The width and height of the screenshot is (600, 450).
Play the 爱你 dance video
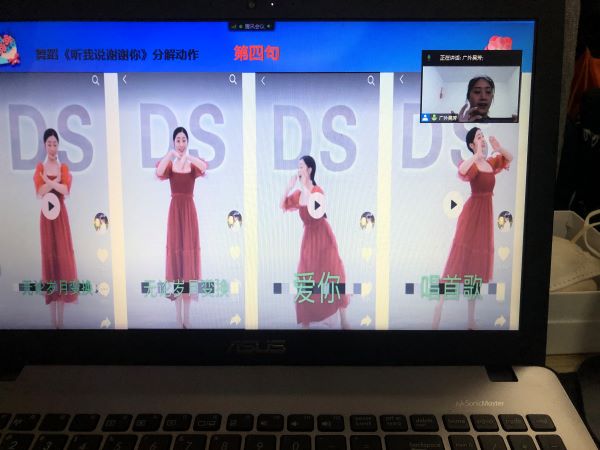tap(317, 205)
